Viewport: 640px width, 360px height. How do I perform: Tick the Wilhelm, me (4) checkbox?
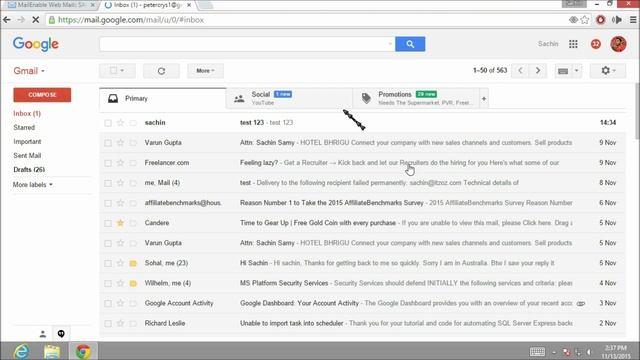tap(108, 283)
